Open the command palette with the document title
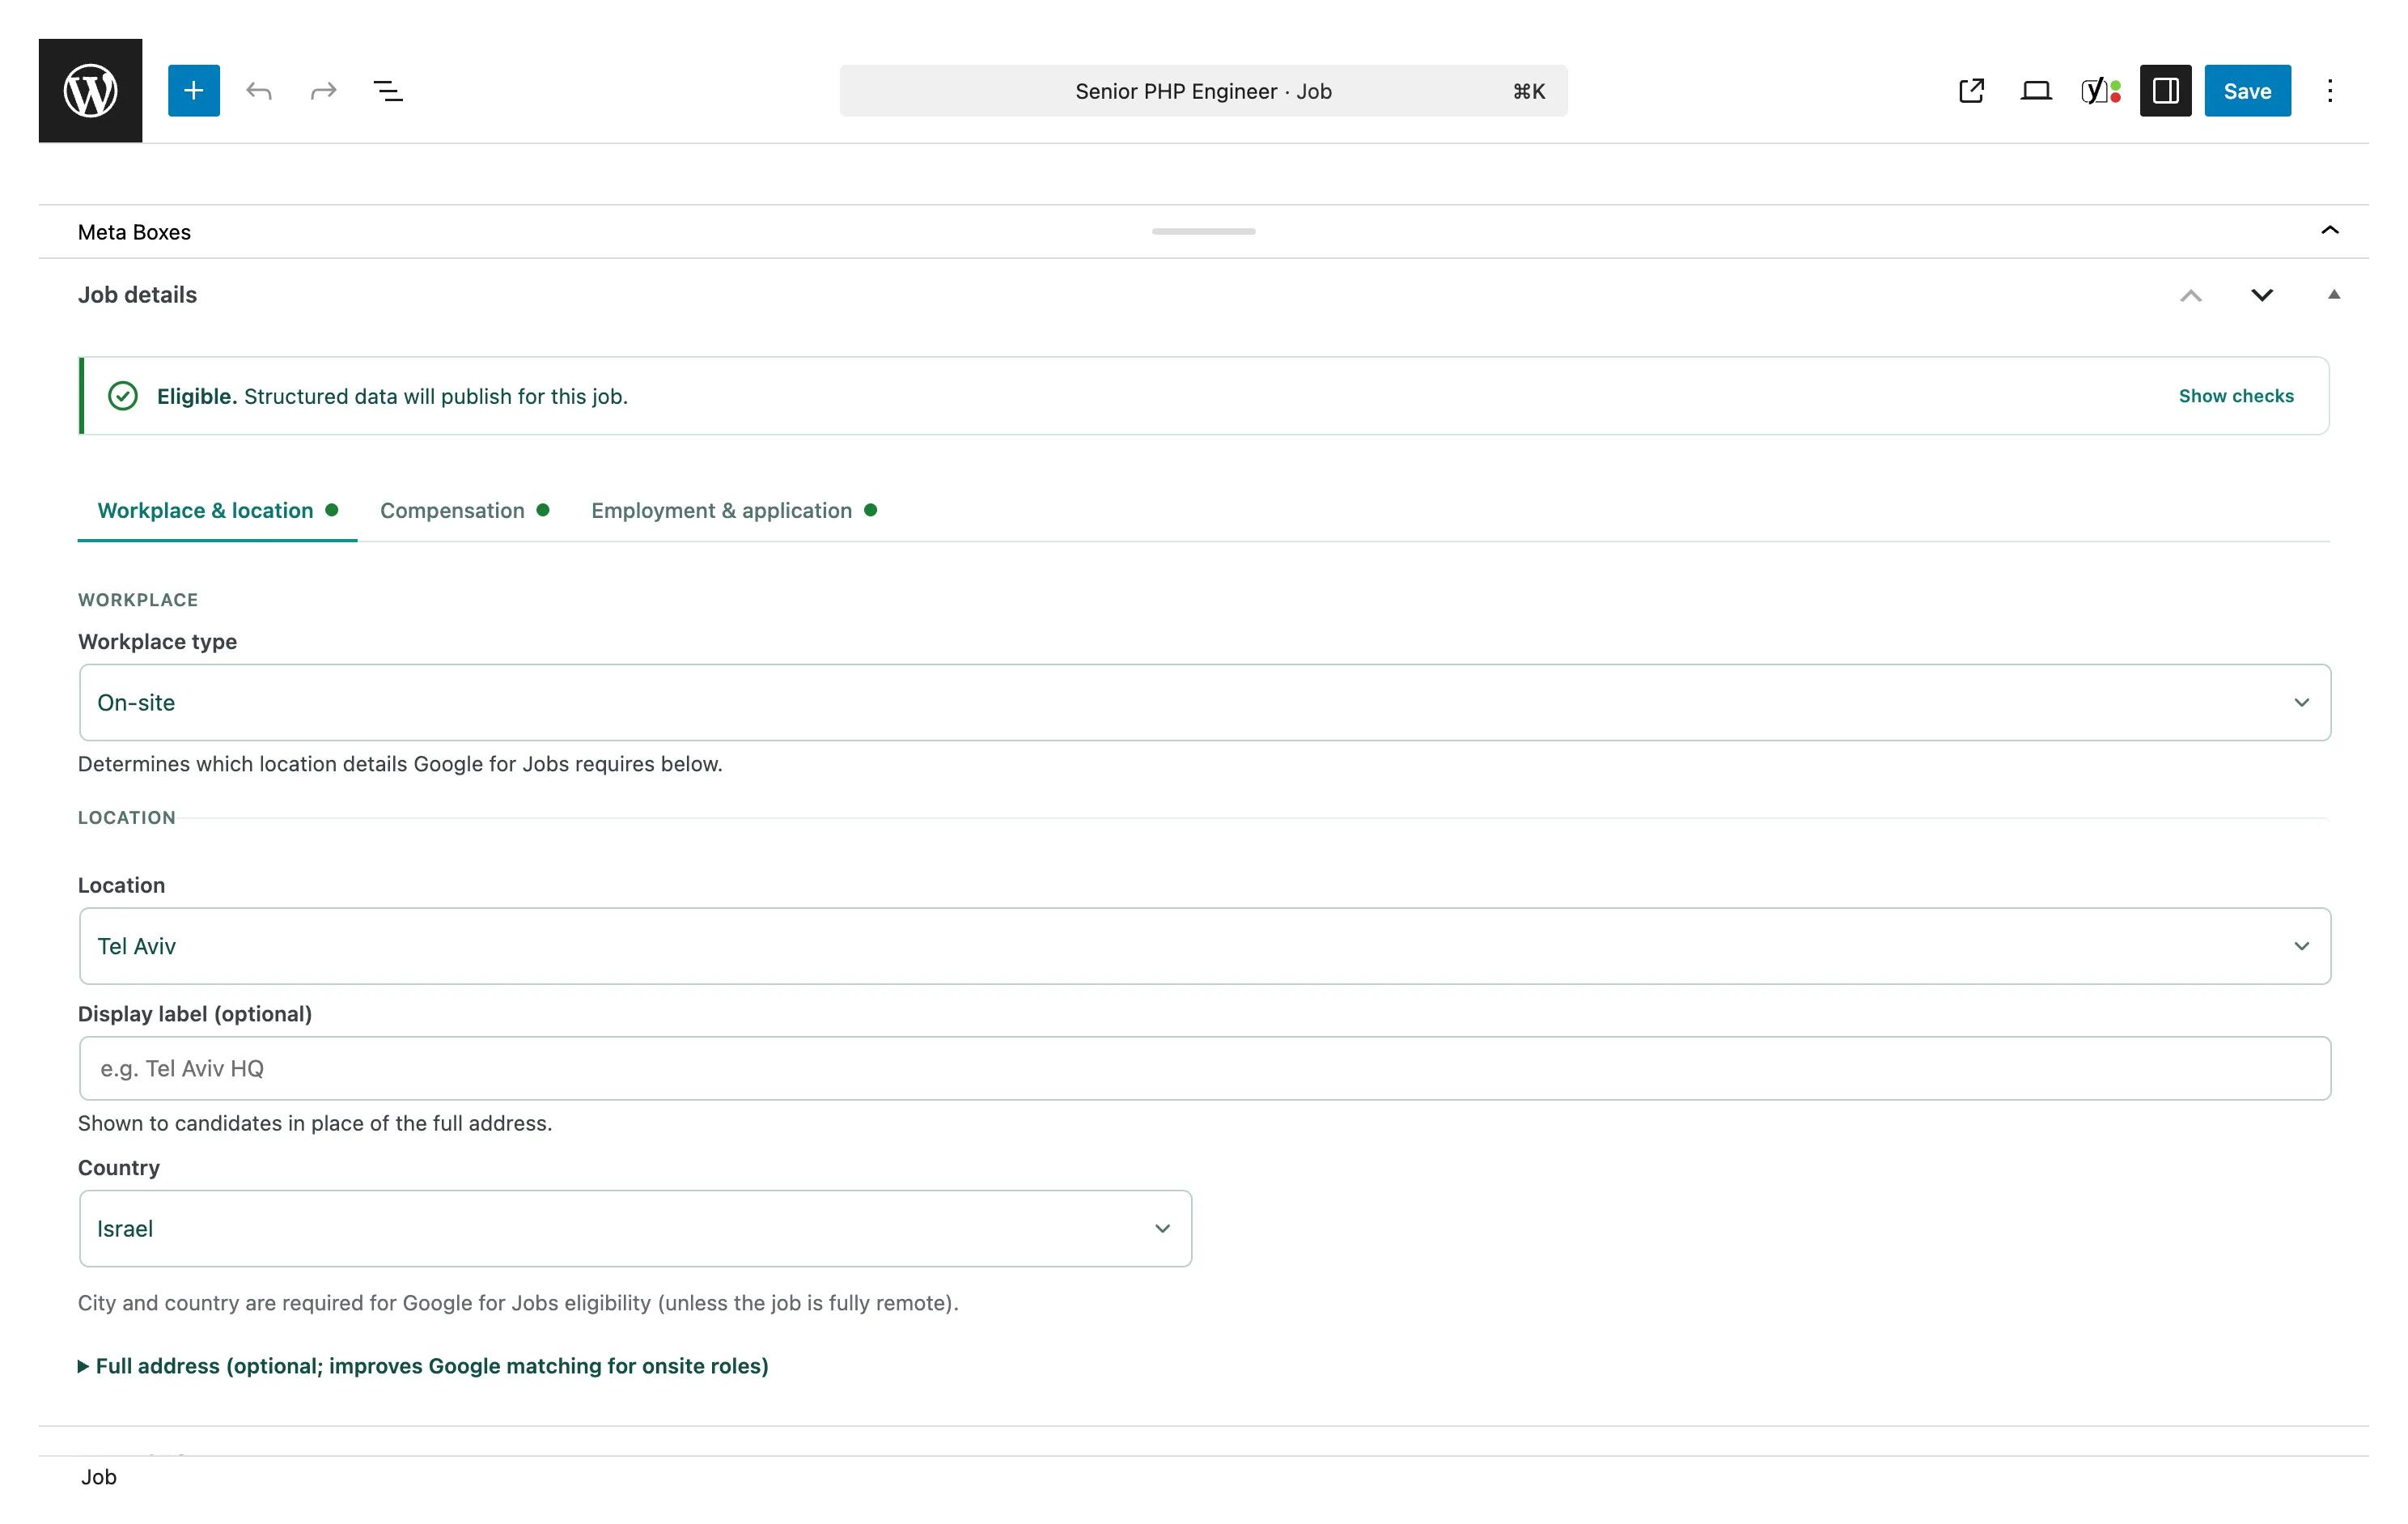Image resolution: width=2408 pixels, height=1524 pixels. click(x=1204, y=91)
